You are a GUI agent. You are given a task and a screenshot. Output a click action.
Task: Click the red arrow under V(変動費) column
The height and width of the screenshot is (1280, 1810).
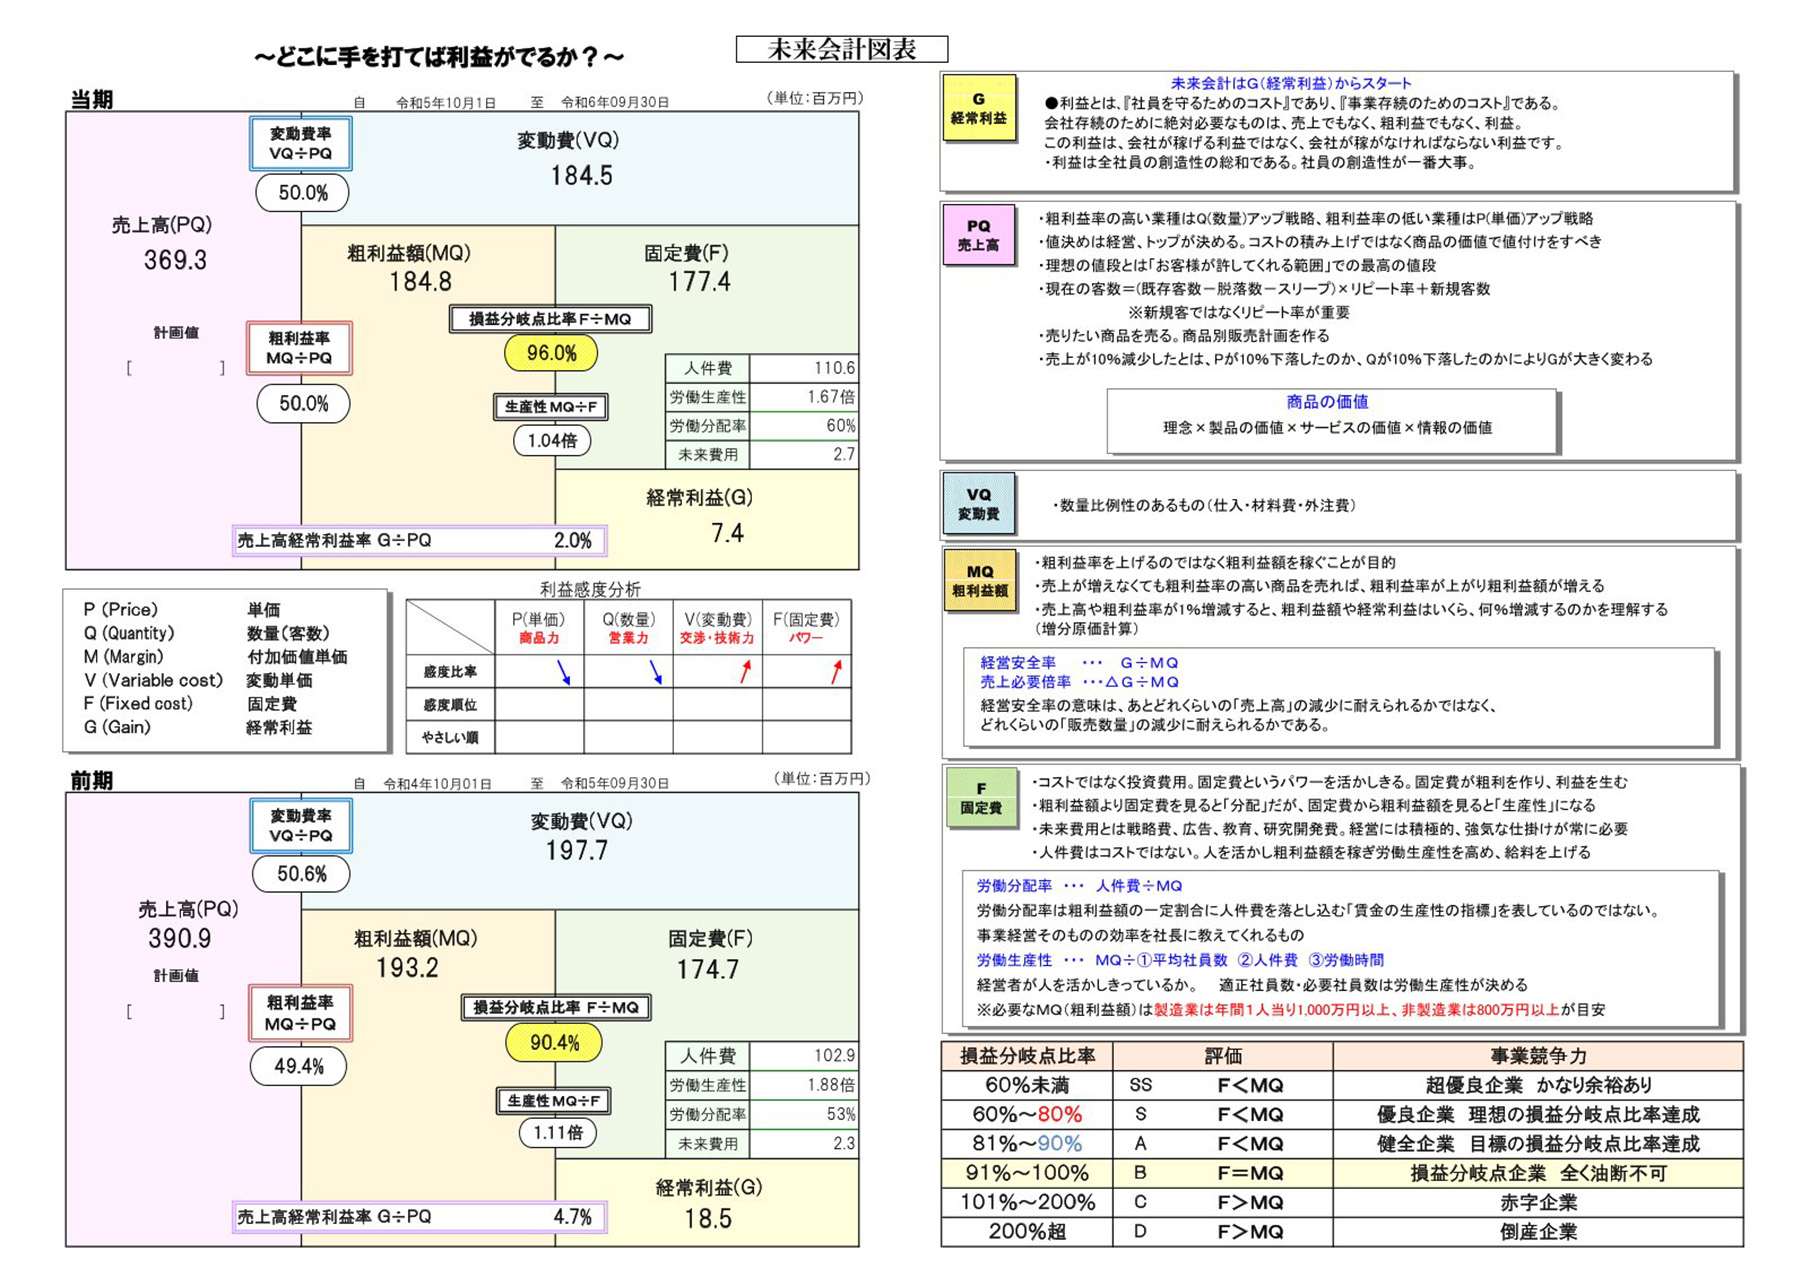pos(745,672)
